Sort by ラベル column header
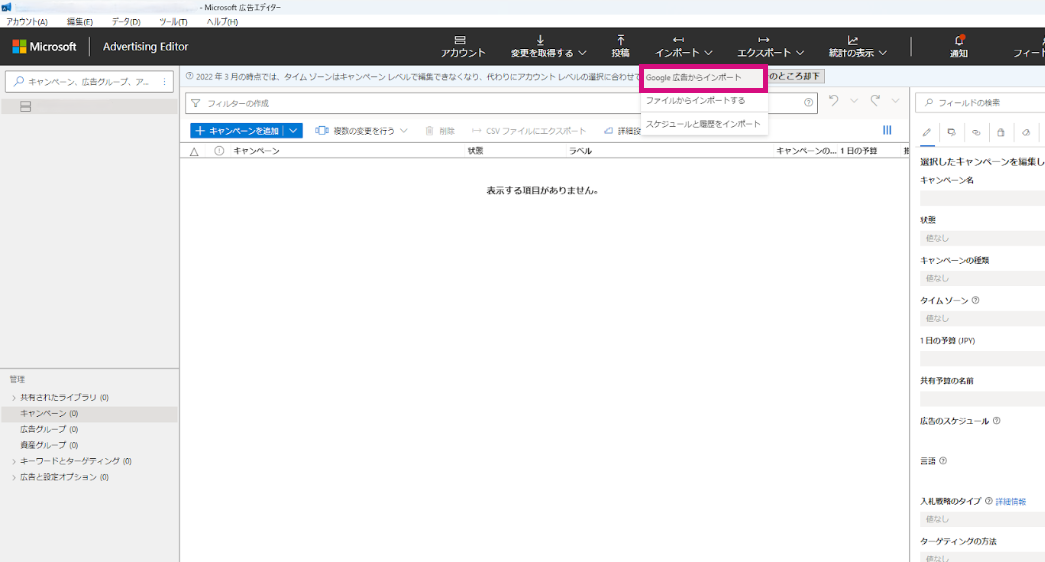The height and width of the screenshot is (562, 1045). tap(580, 151)
